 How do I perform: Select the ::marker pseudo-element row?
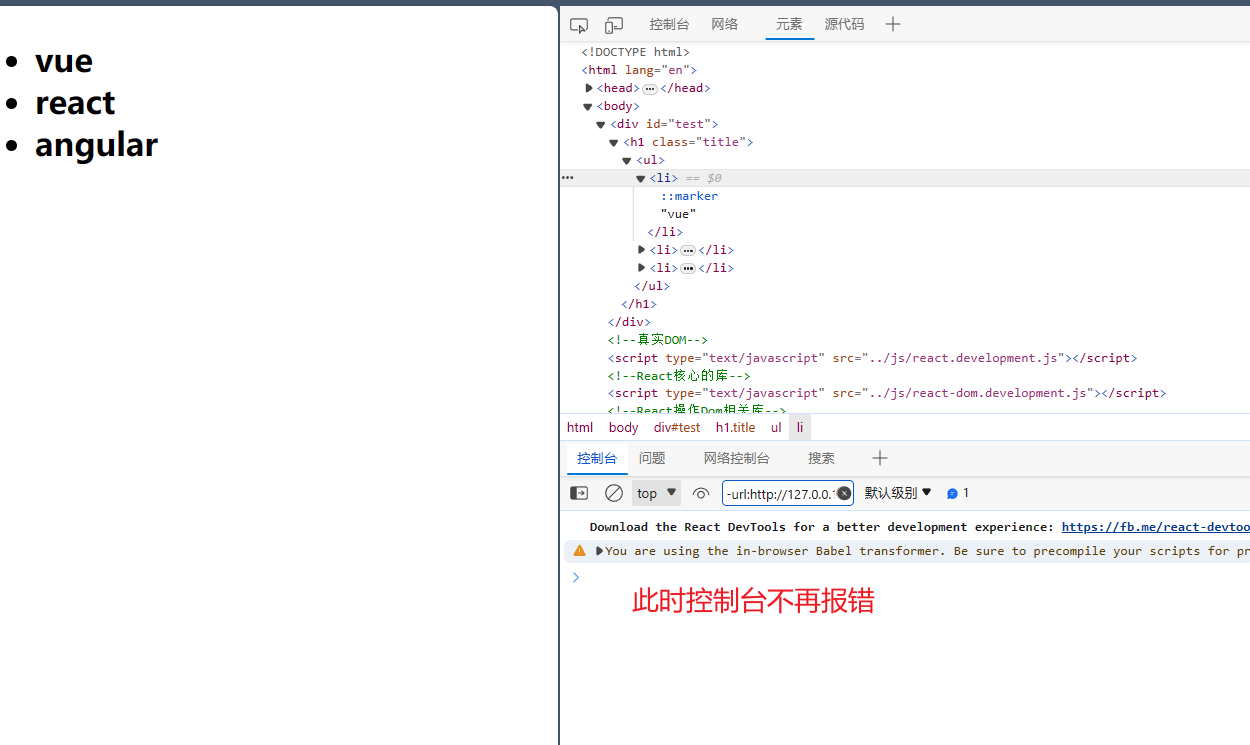(x=689, y=196)
